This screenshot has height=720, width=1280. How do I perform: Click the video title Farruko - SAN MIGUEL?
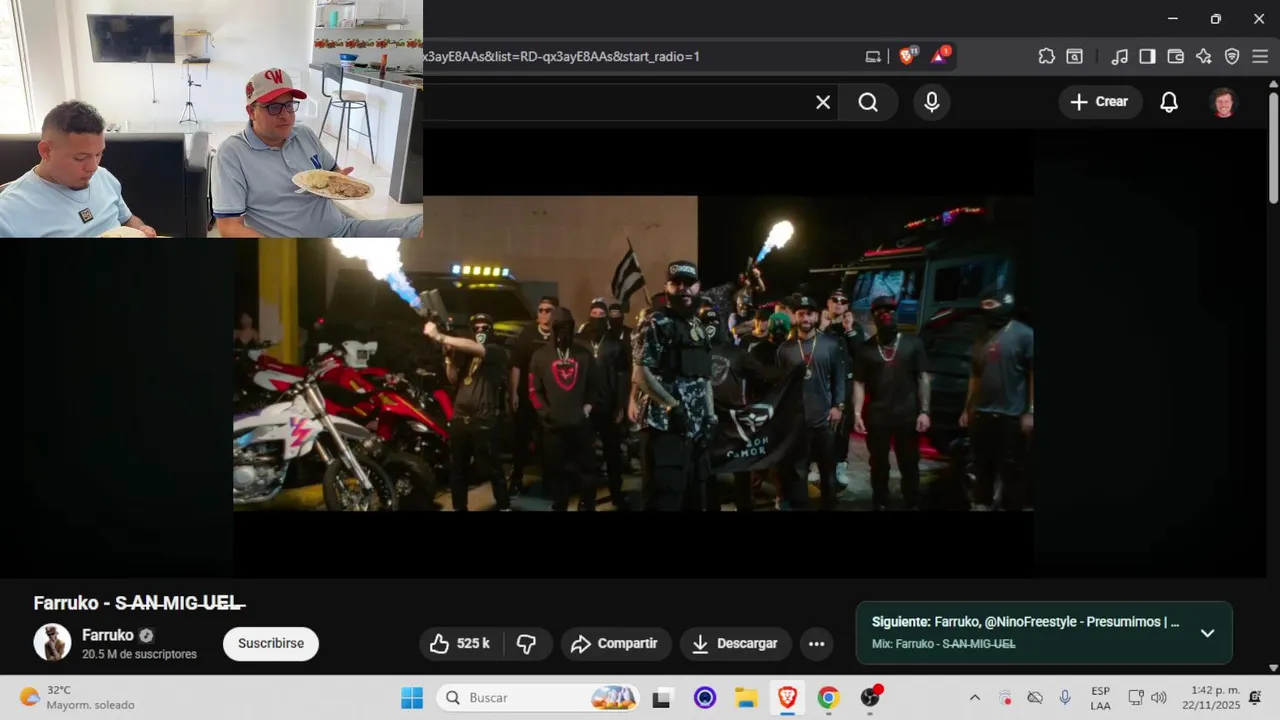pos(139,603)
